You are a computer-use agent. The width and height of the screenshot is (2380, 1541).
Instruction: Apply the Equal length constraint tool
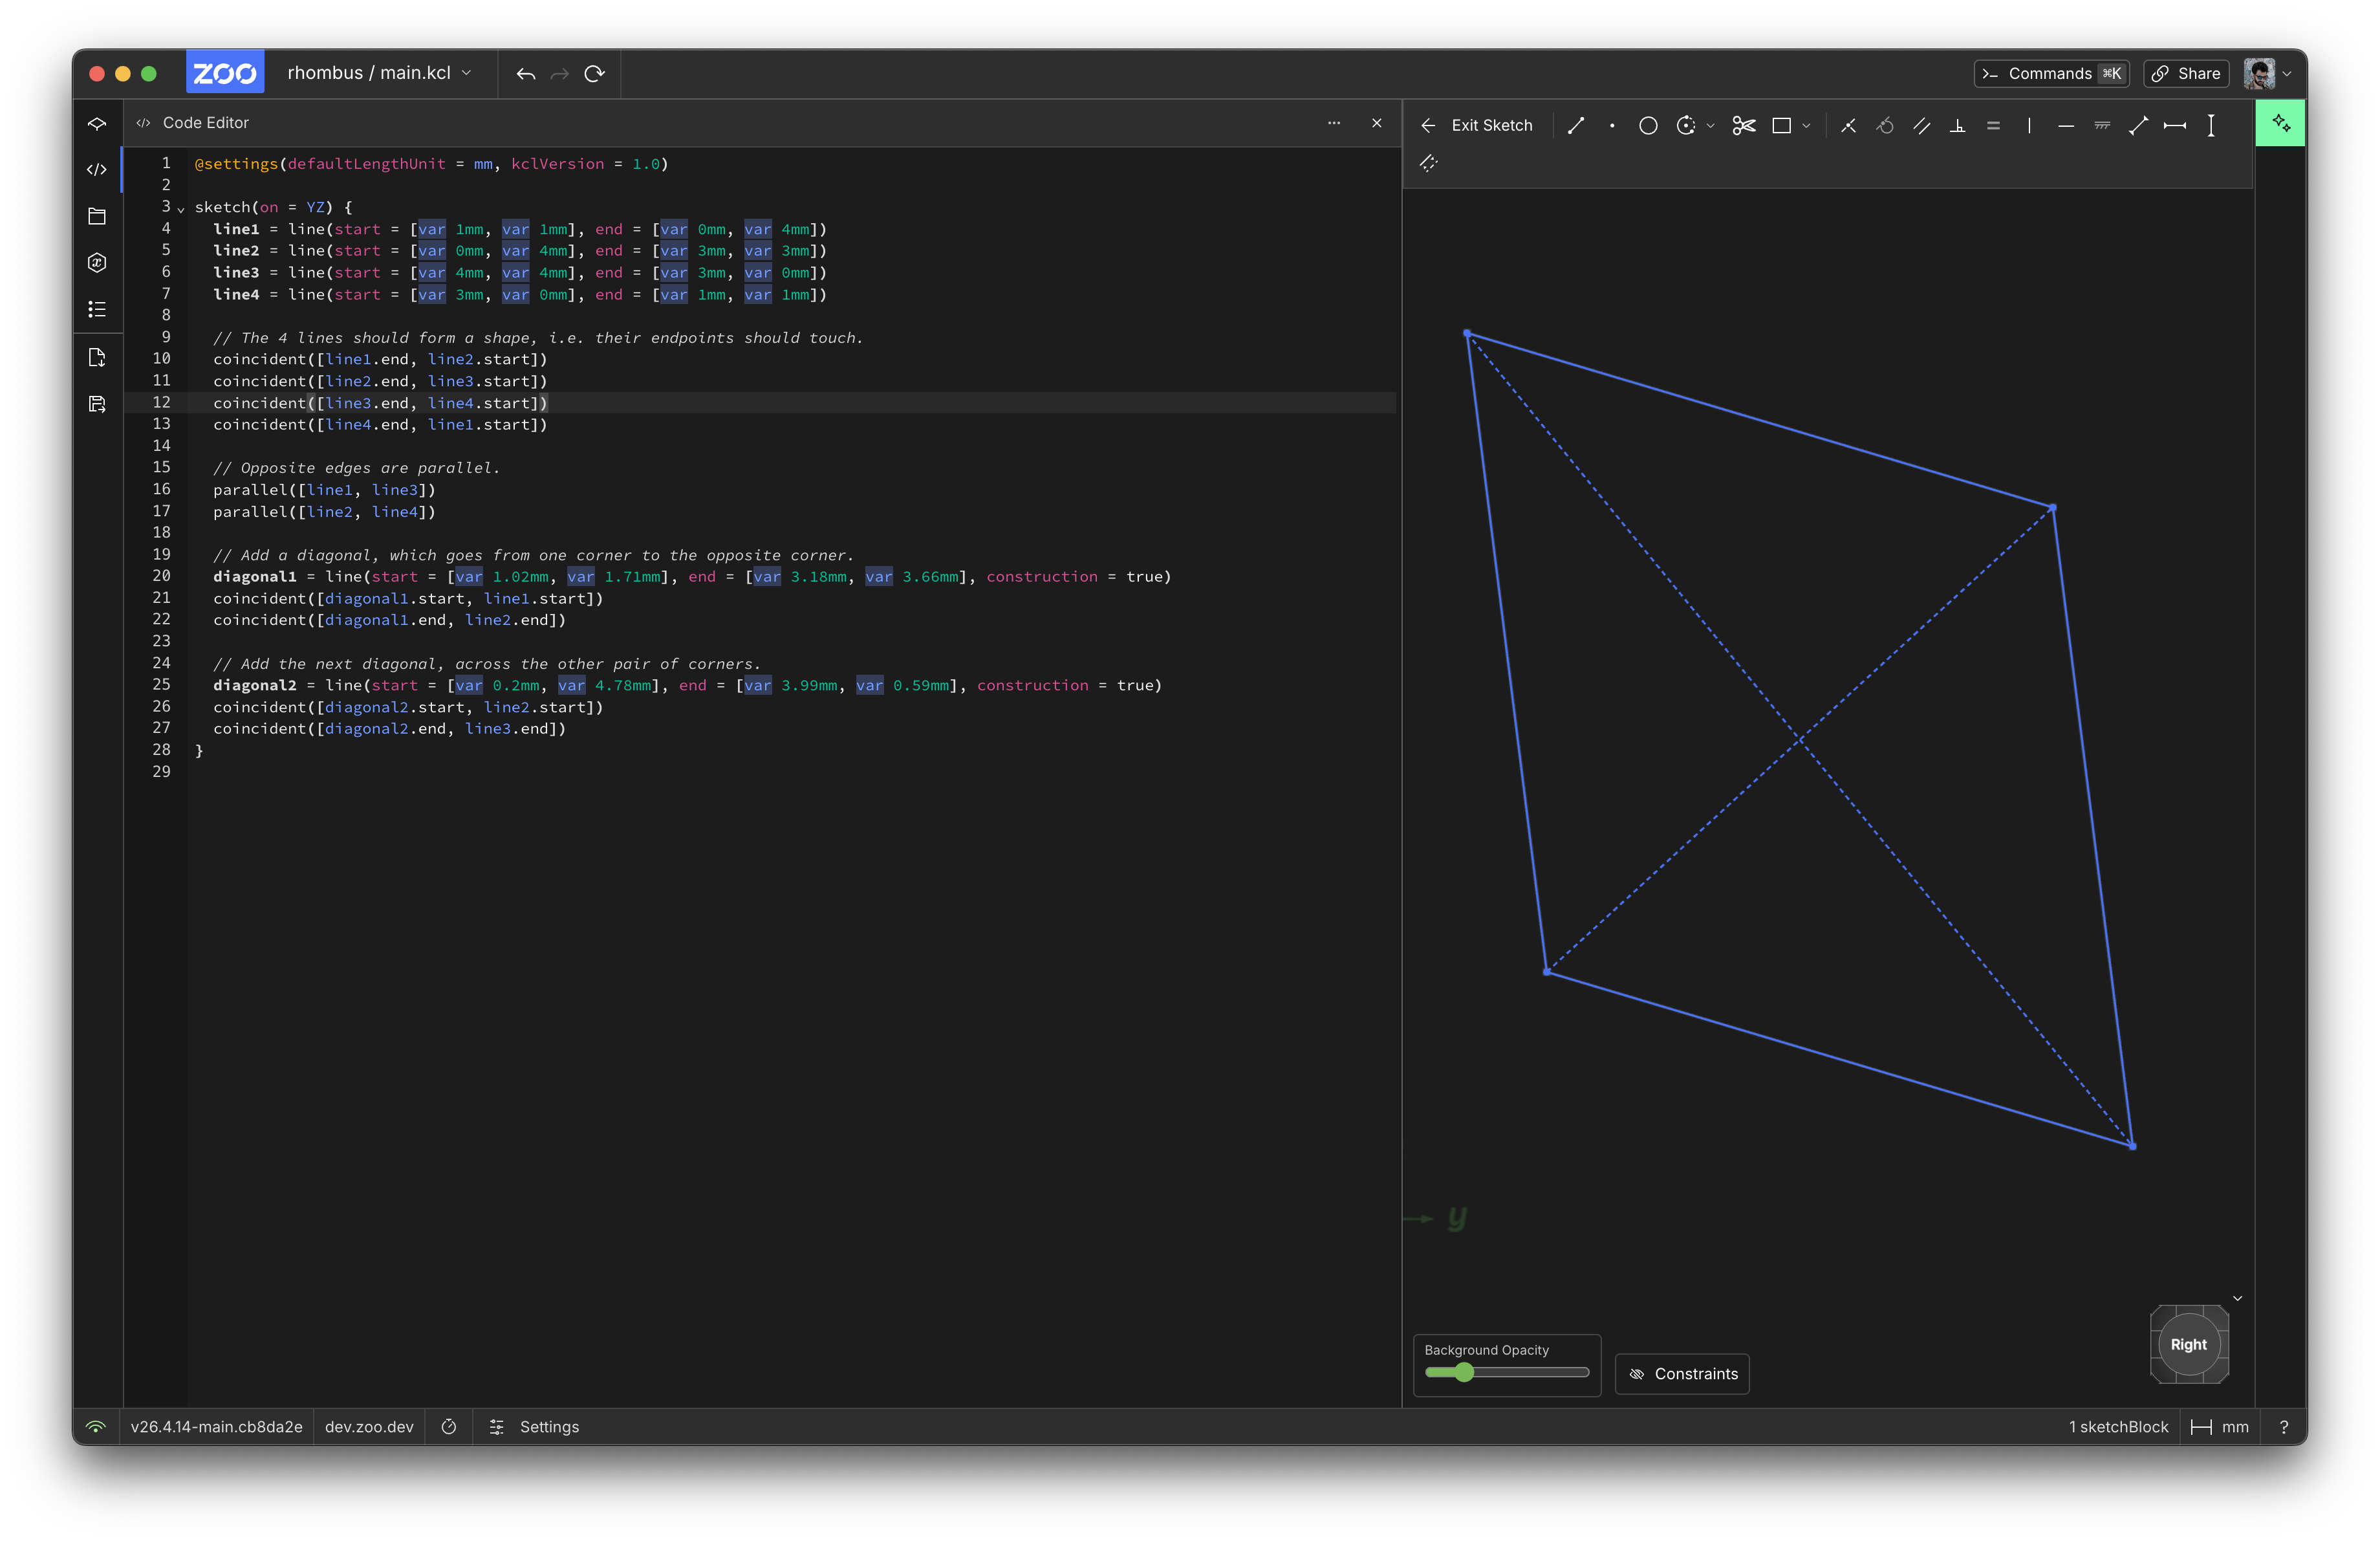pyautogui.click(x=1993, y=125)
